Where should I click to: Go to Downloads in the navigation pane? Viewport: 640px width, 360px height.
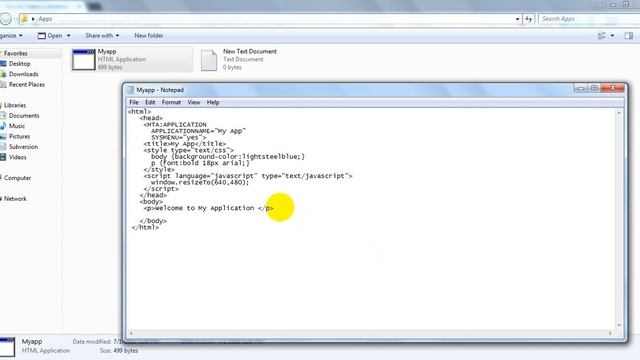pos(23,74)
